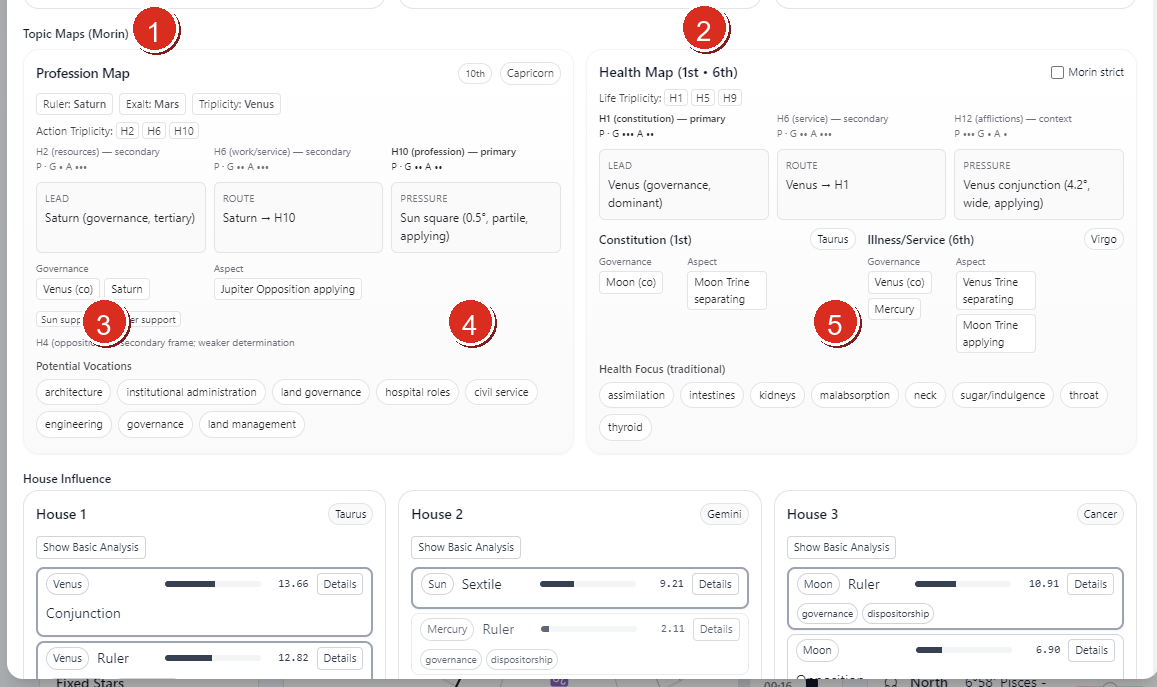Click the Mercury chip under Illness/Service Governance
Image resolution: width=1157 pixels, height=687 pixels.
(x=894, y=309)
